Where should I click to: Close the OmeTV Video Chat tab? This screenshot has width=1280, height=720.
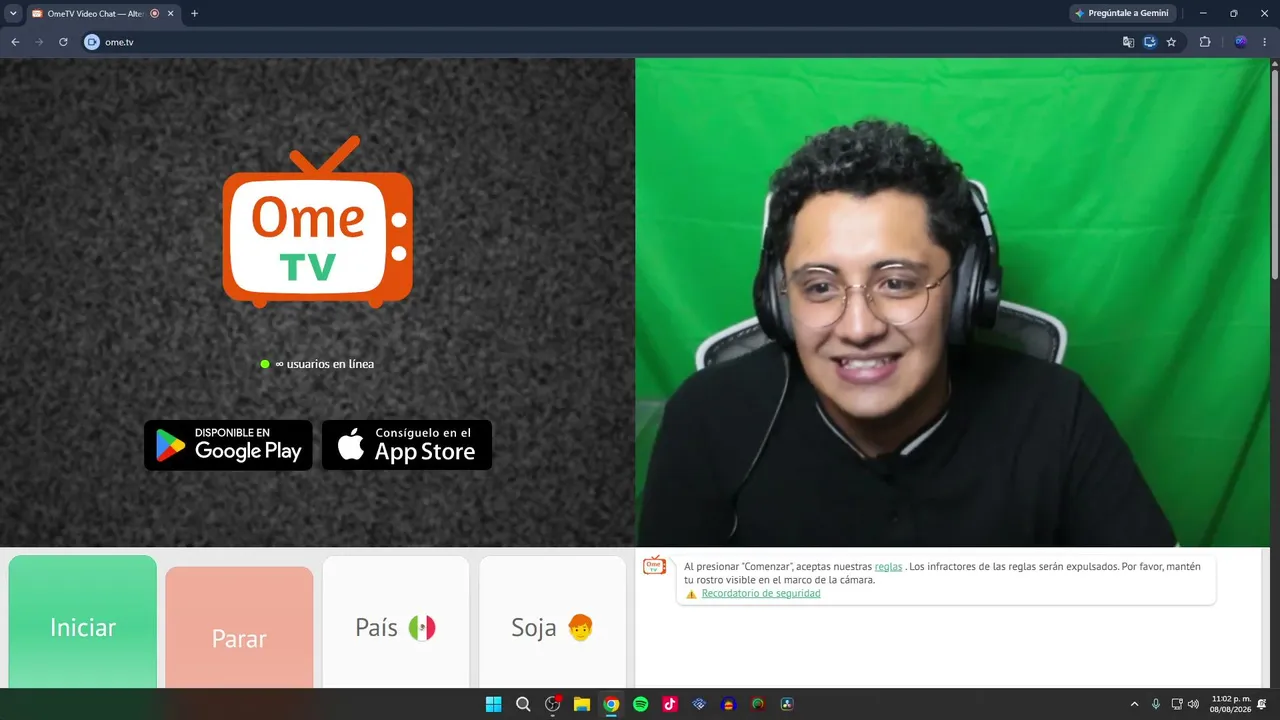tap(171, 14)
